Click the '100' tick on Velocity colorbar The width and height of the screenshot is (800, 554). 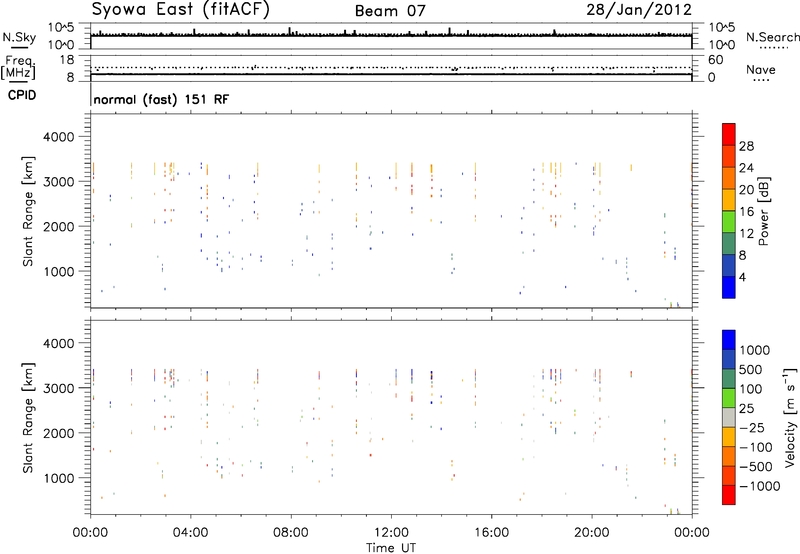[x=751, y=389]
